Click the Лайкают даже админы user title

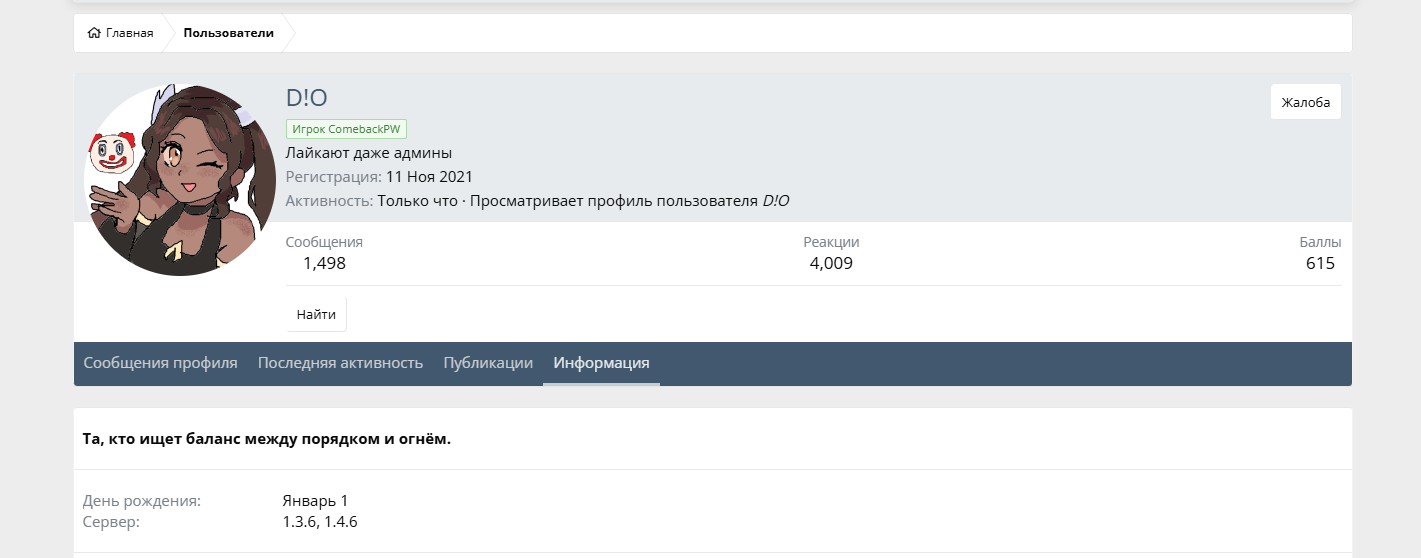pyautogui.click(x=369, y=153)
